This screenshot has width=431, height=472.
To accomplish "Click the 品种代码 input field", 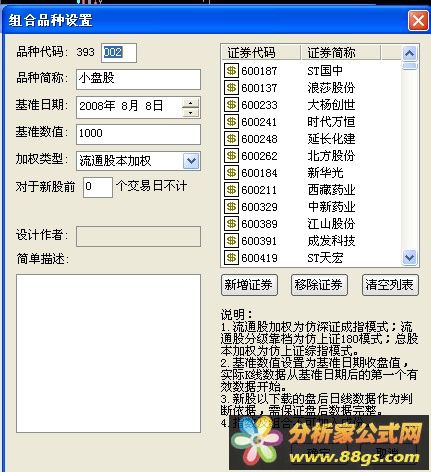I will pos(119,53).
